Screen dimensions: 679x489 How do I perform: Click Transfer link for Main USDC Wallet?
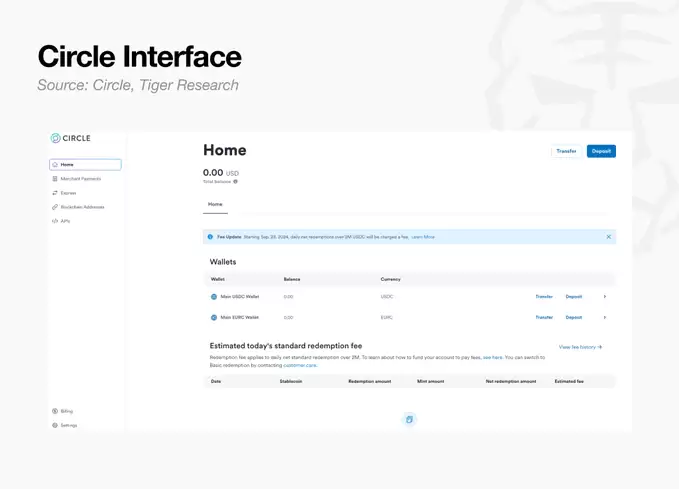coord(544,297)
